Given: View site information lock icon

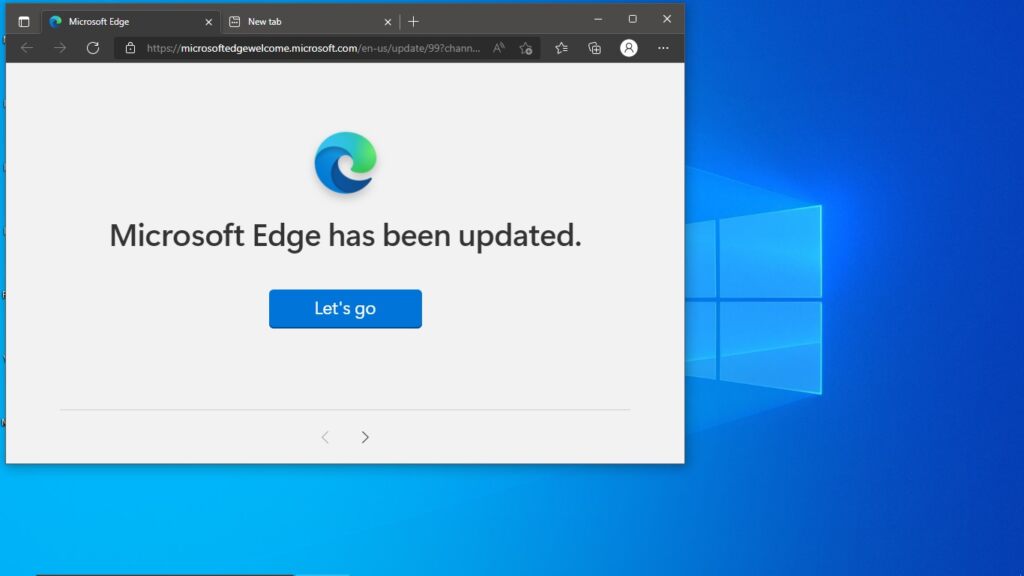Looking at the screenshot, I should [131, 48].
